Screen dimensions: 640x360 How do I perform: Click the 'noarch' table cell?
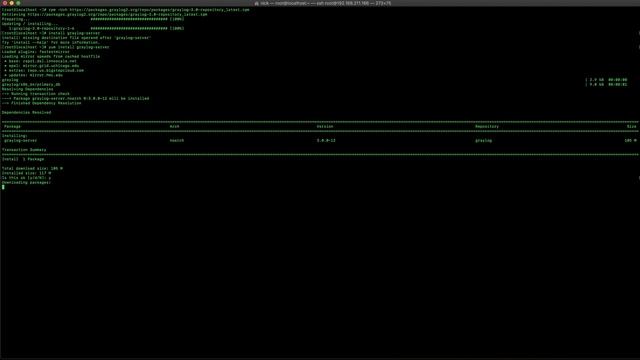[x=177, y=140]
